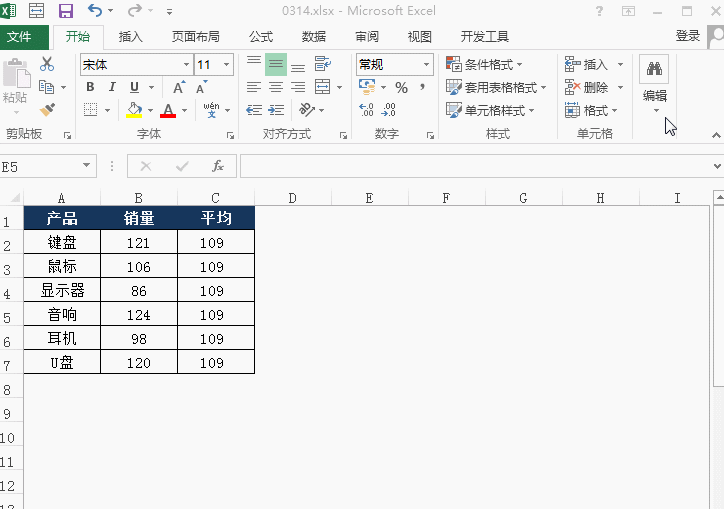Toggle bold formatting

point(90,87)
